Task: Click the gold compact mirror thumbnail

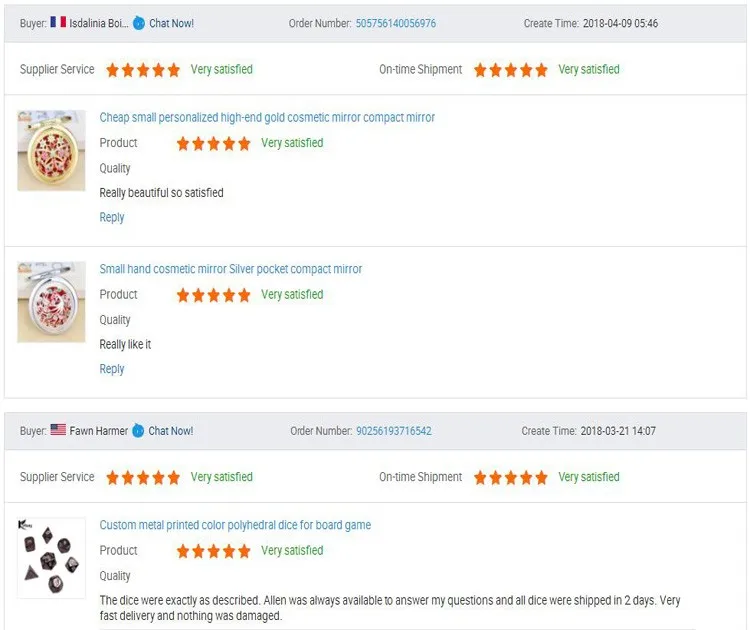Action: 51,150
